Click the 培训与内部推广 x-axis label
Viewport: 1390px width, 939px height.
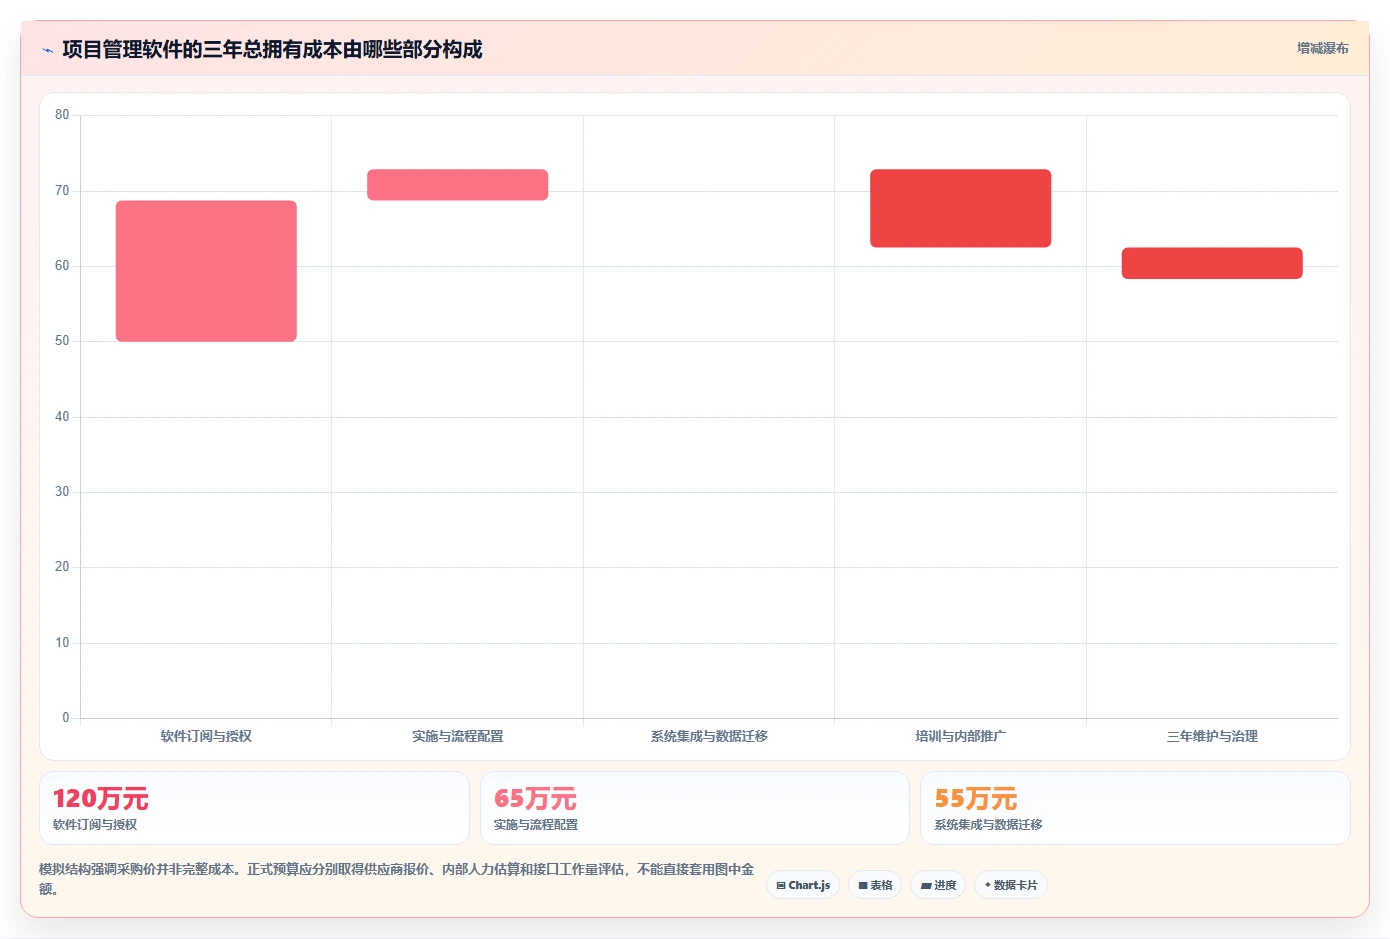pyautogui.click(x=960, y=736)
